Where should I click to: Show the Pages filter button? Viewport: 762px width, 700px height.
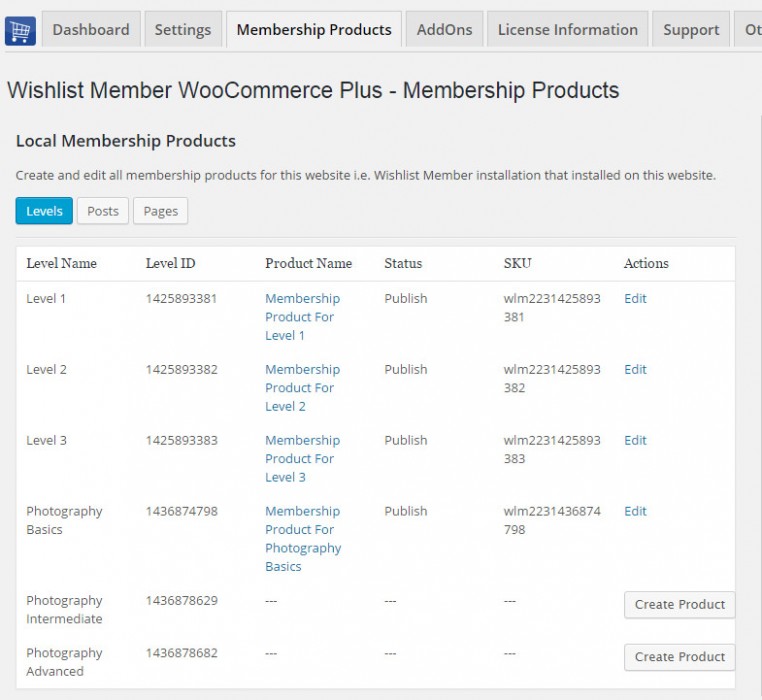point(160,211)
